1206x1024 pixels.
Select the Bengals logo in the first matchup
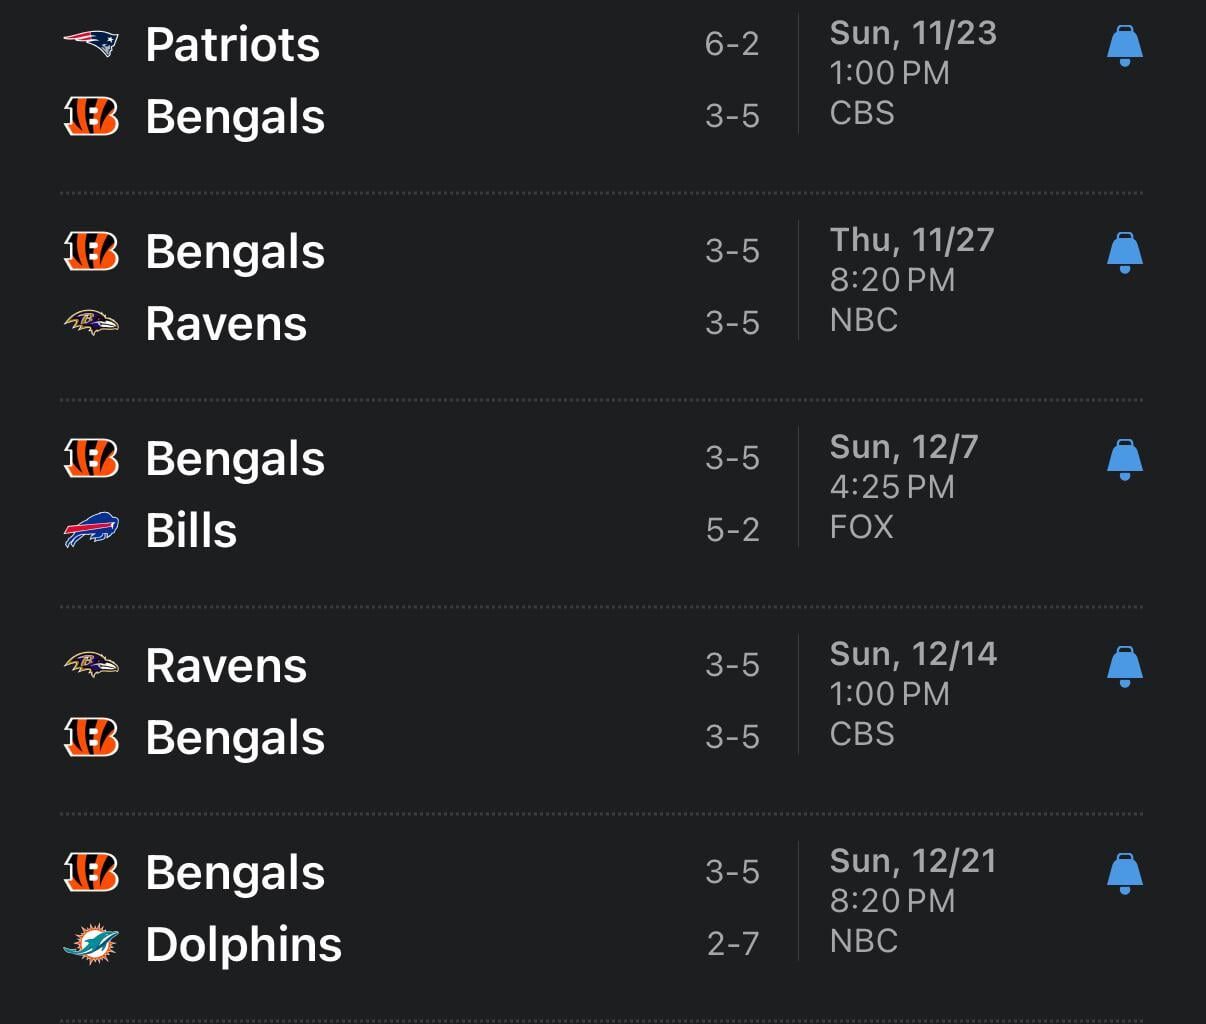click(91, 116)
